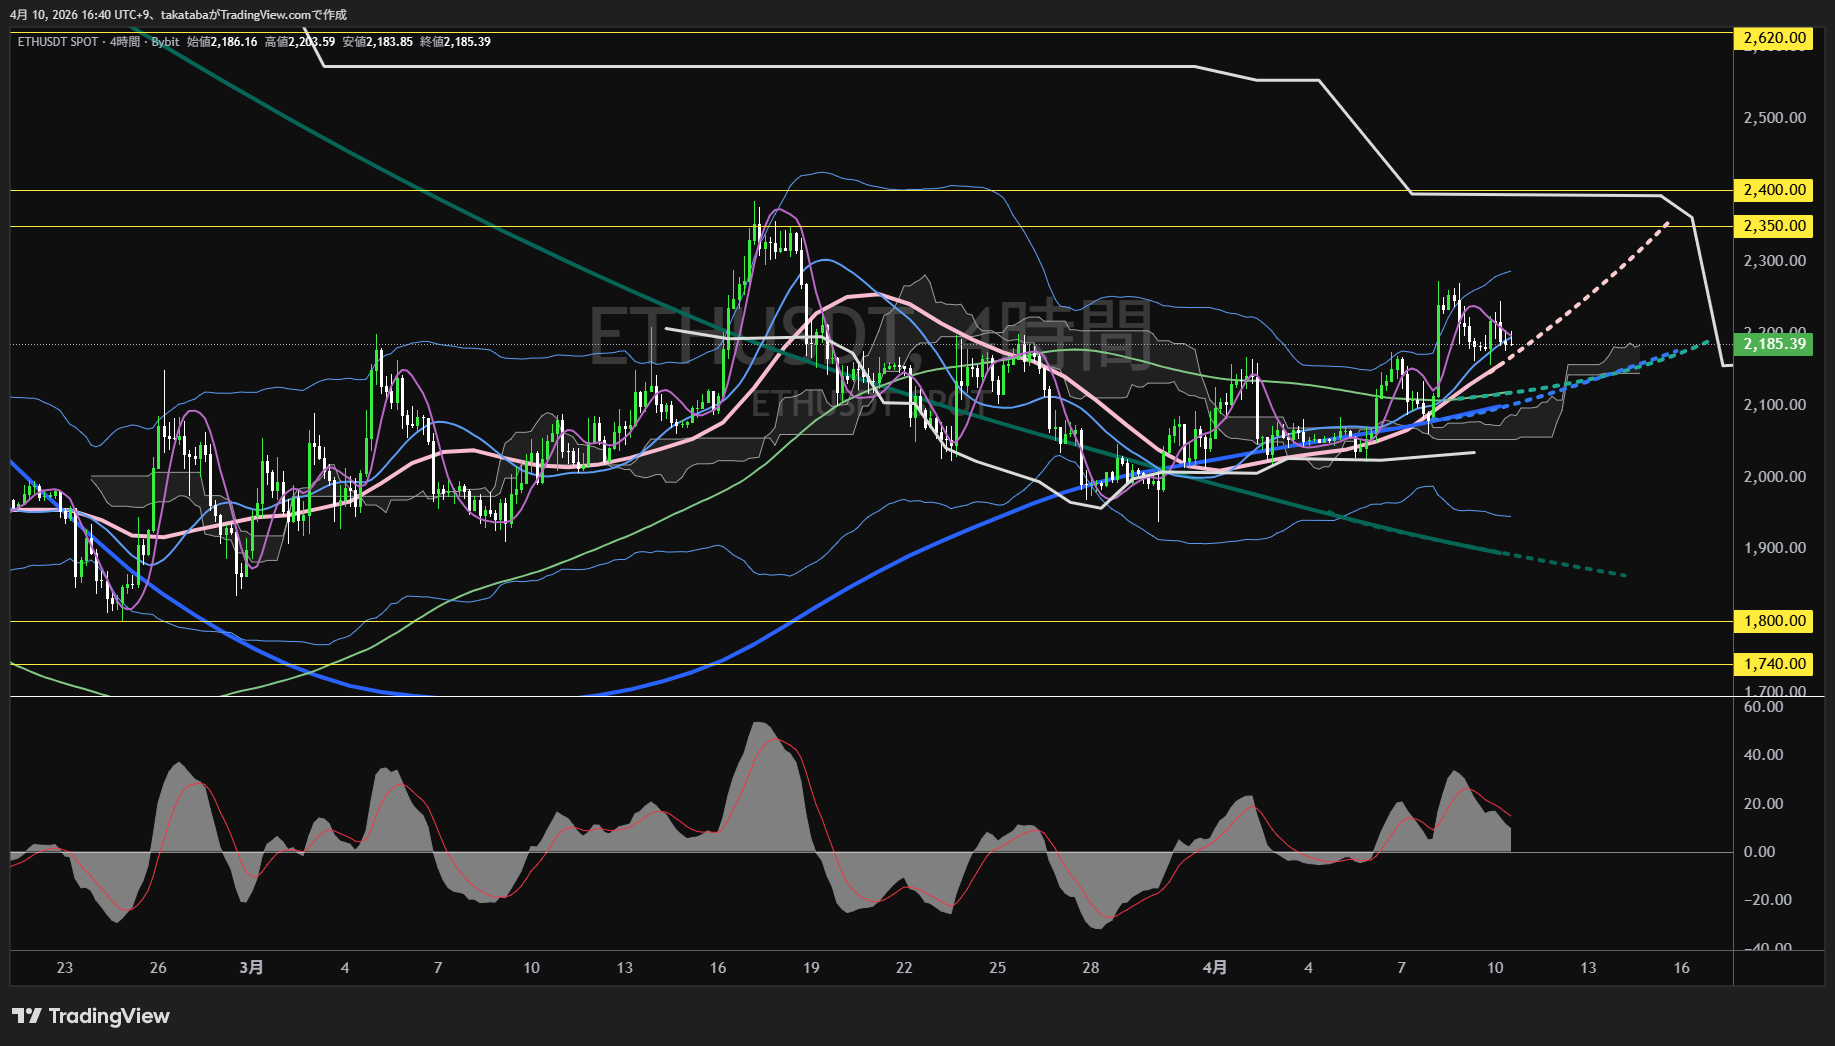This screenshot has height=1046, width=1835.
Task: Click the 28 date mark on the time axis
Action: pos(1090,967)
